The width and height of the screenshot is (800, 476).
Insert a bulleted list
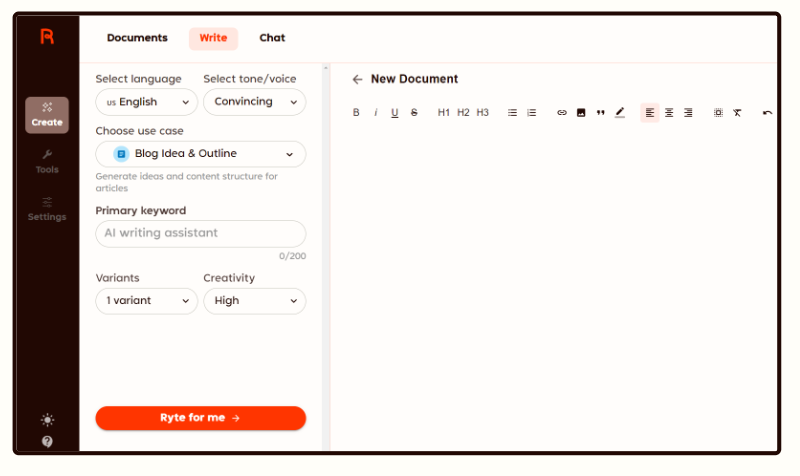click(x=512, y=113)
